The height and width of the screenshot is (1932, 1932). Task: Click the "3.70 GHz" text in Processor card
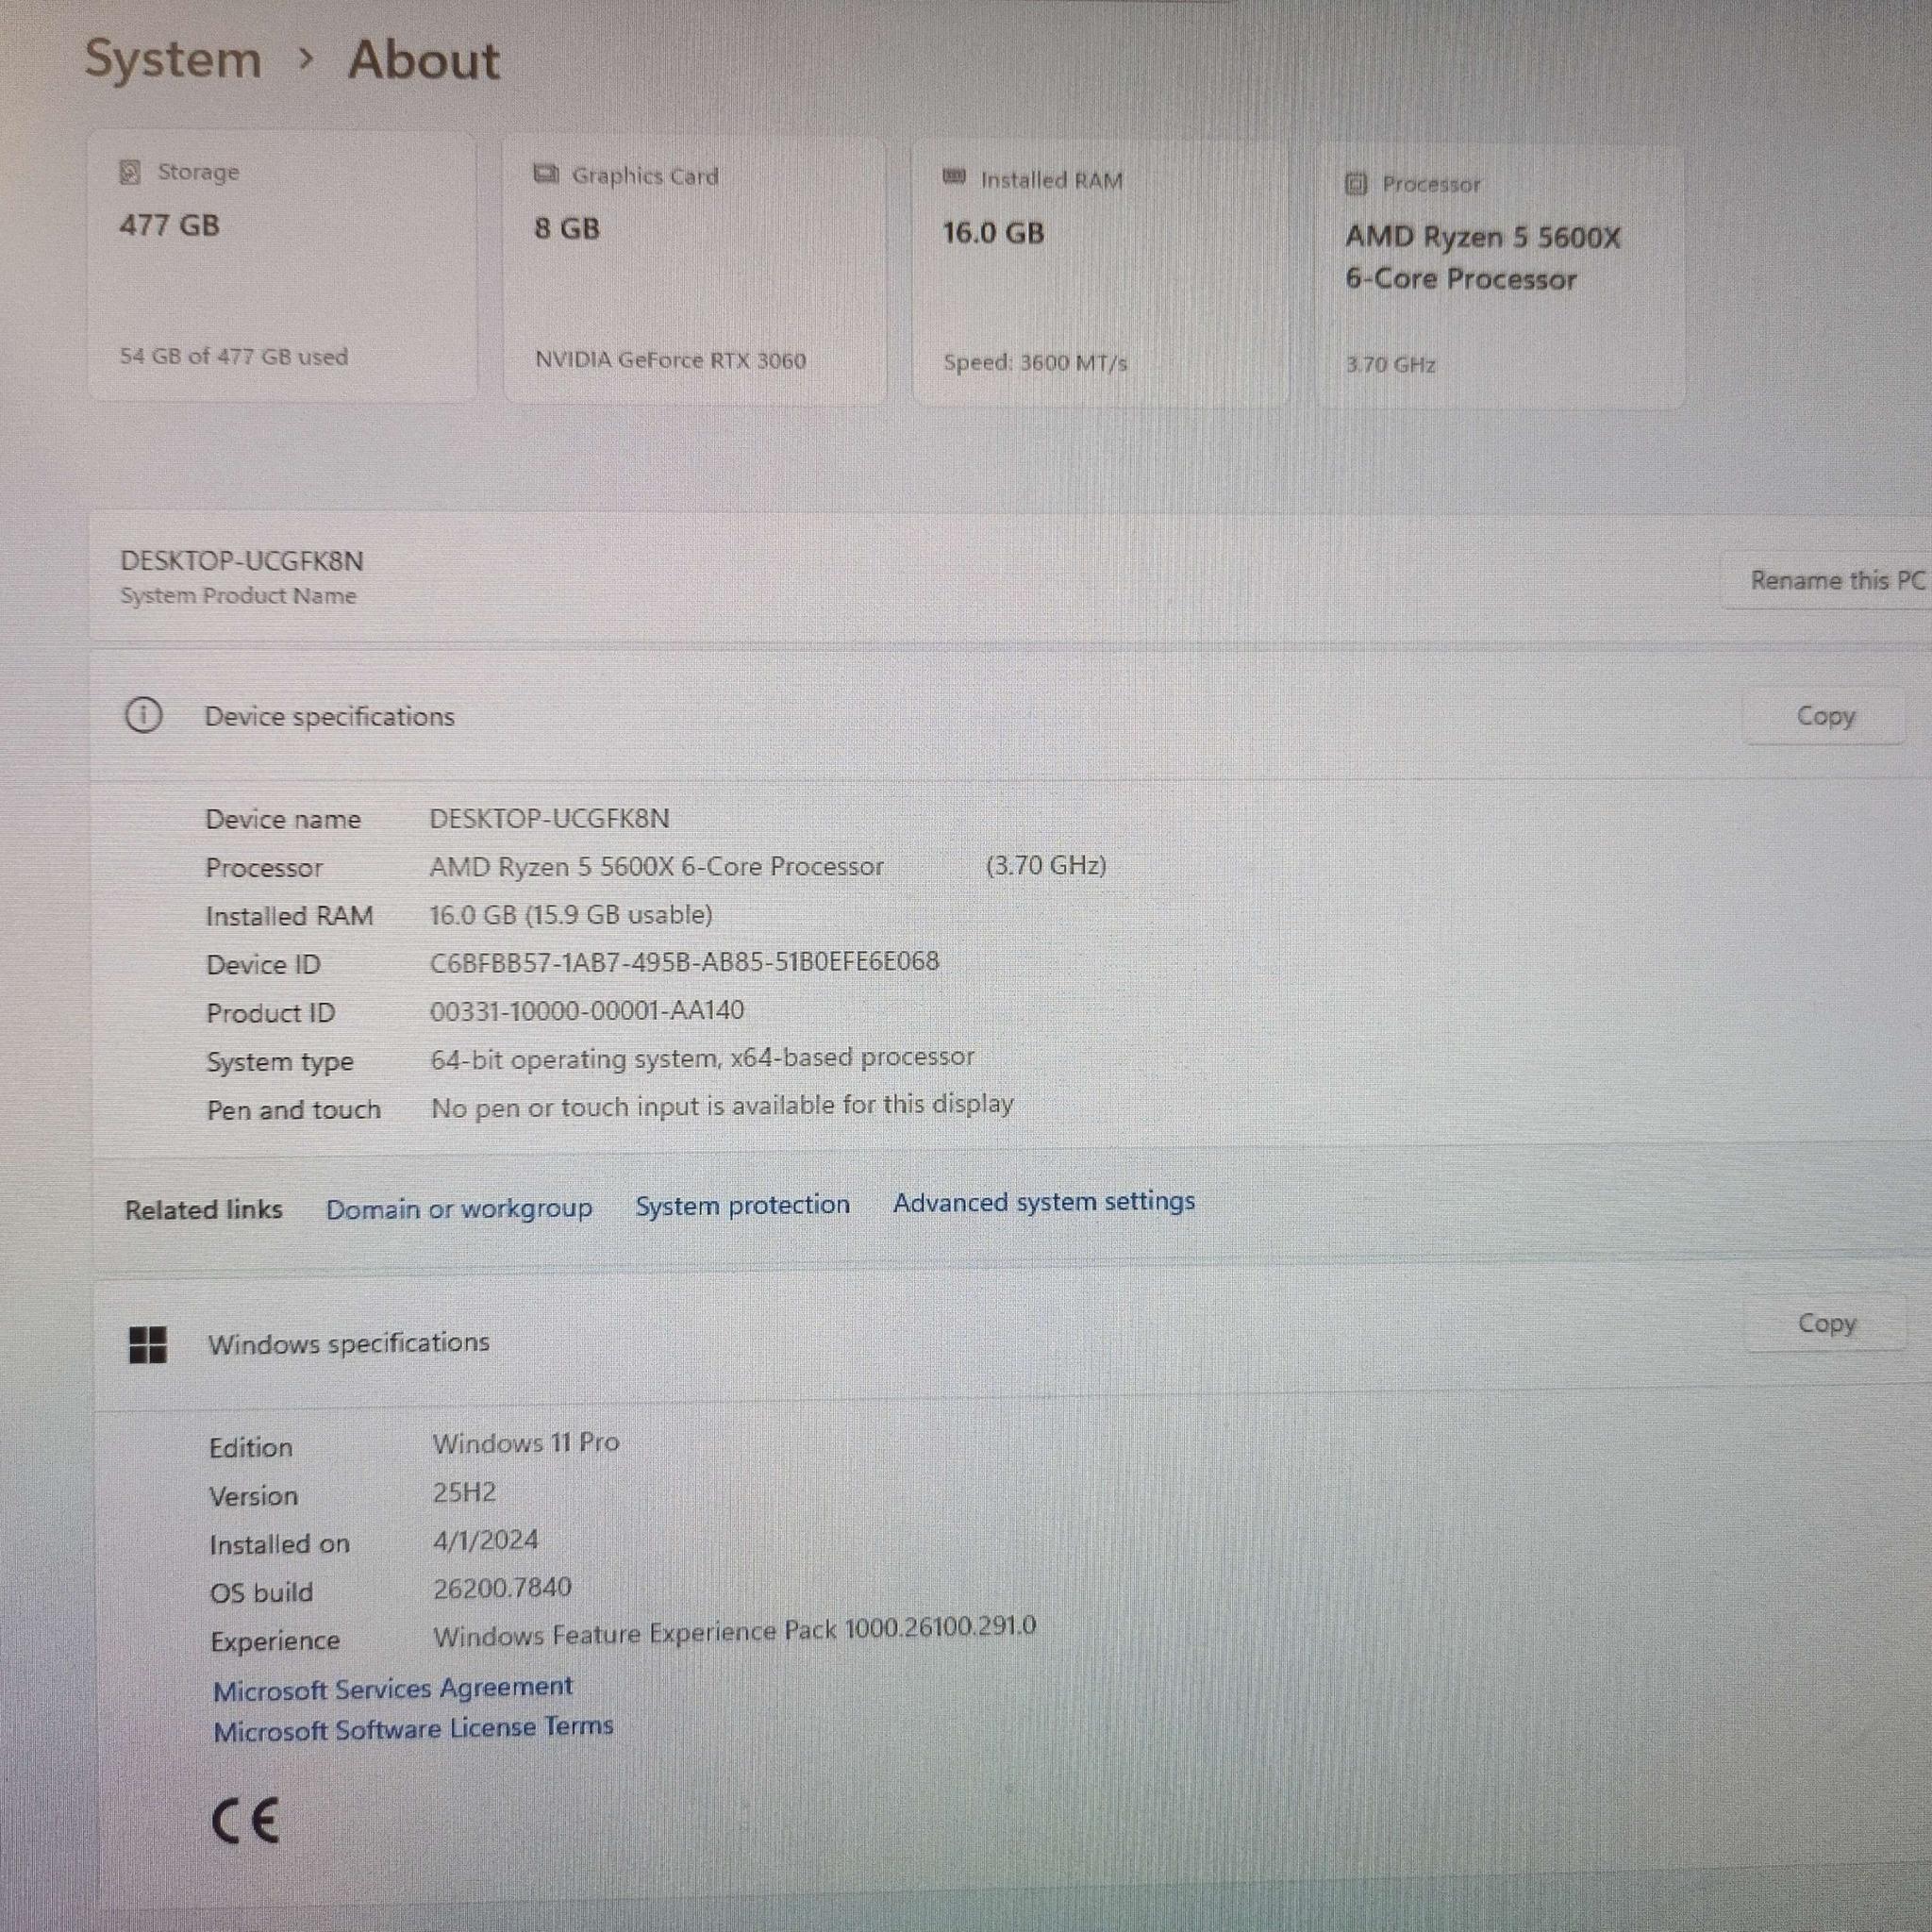[1390, 365]
